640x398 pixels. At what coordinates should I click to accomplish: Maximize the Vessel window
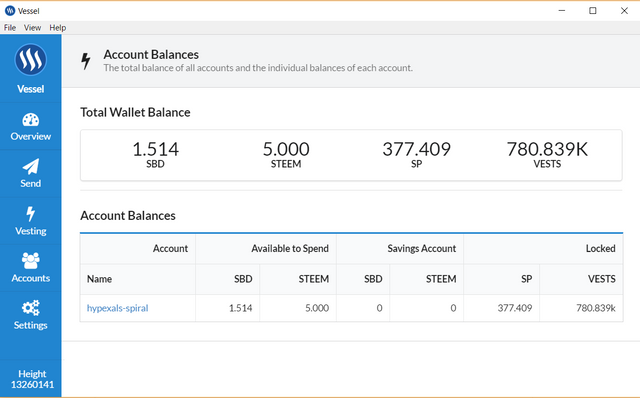click(593, 11)
